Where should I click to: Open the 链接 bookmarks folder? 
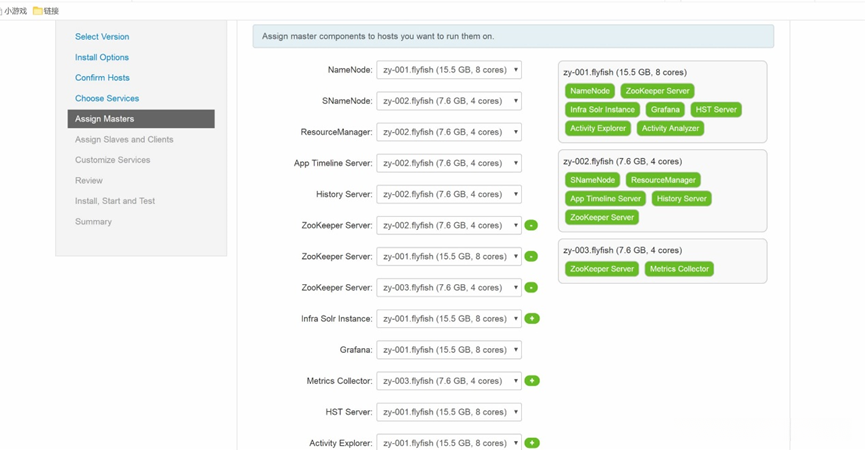(46, 11)
